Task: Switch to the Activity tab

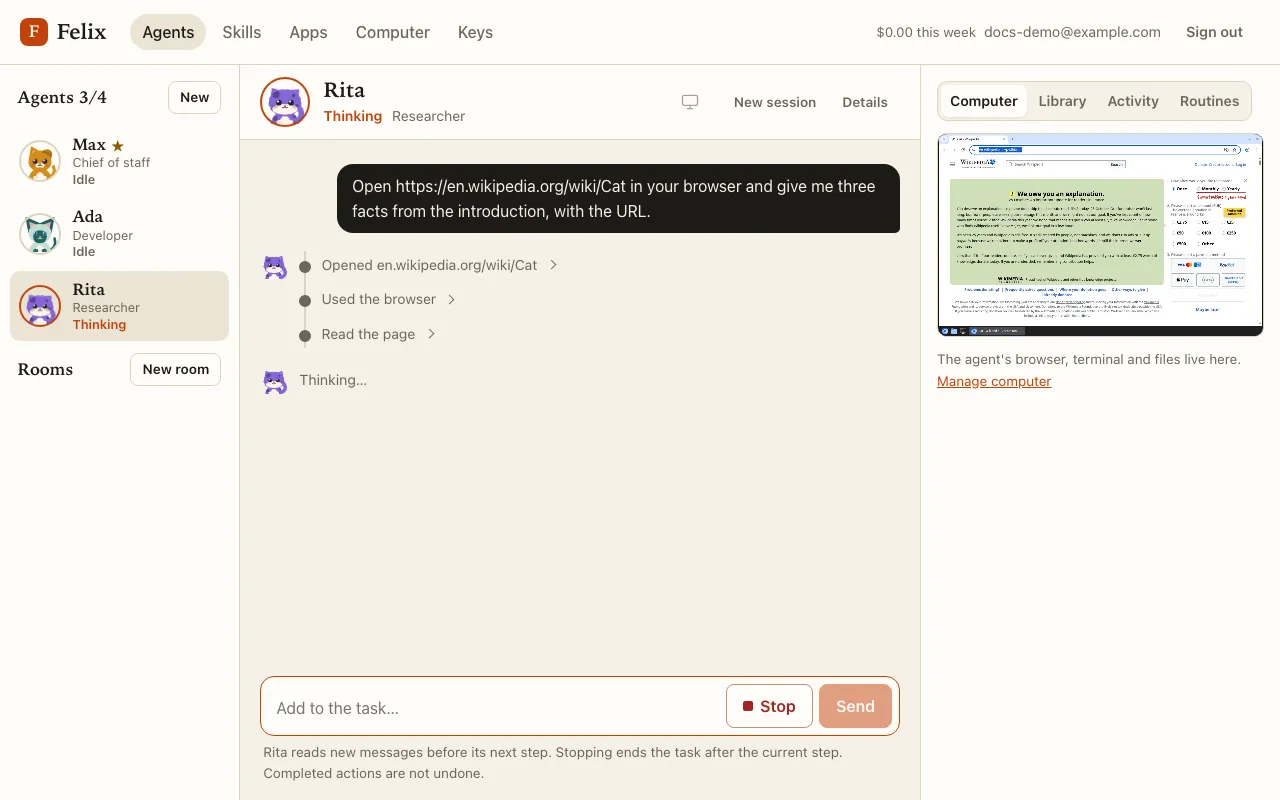Action: click(1133, 101)
